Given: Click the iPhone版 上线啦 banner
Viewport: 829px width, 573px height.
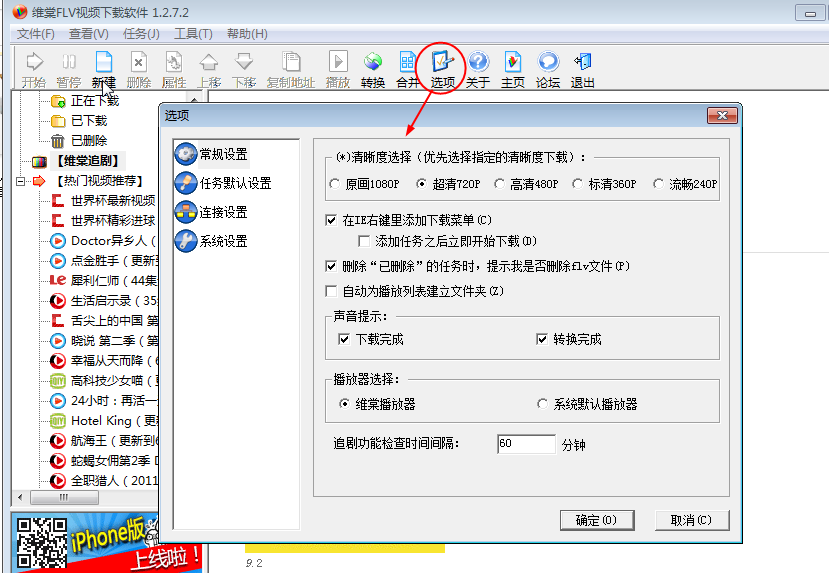Looking at the screenshot, I should tap(106, 542).
